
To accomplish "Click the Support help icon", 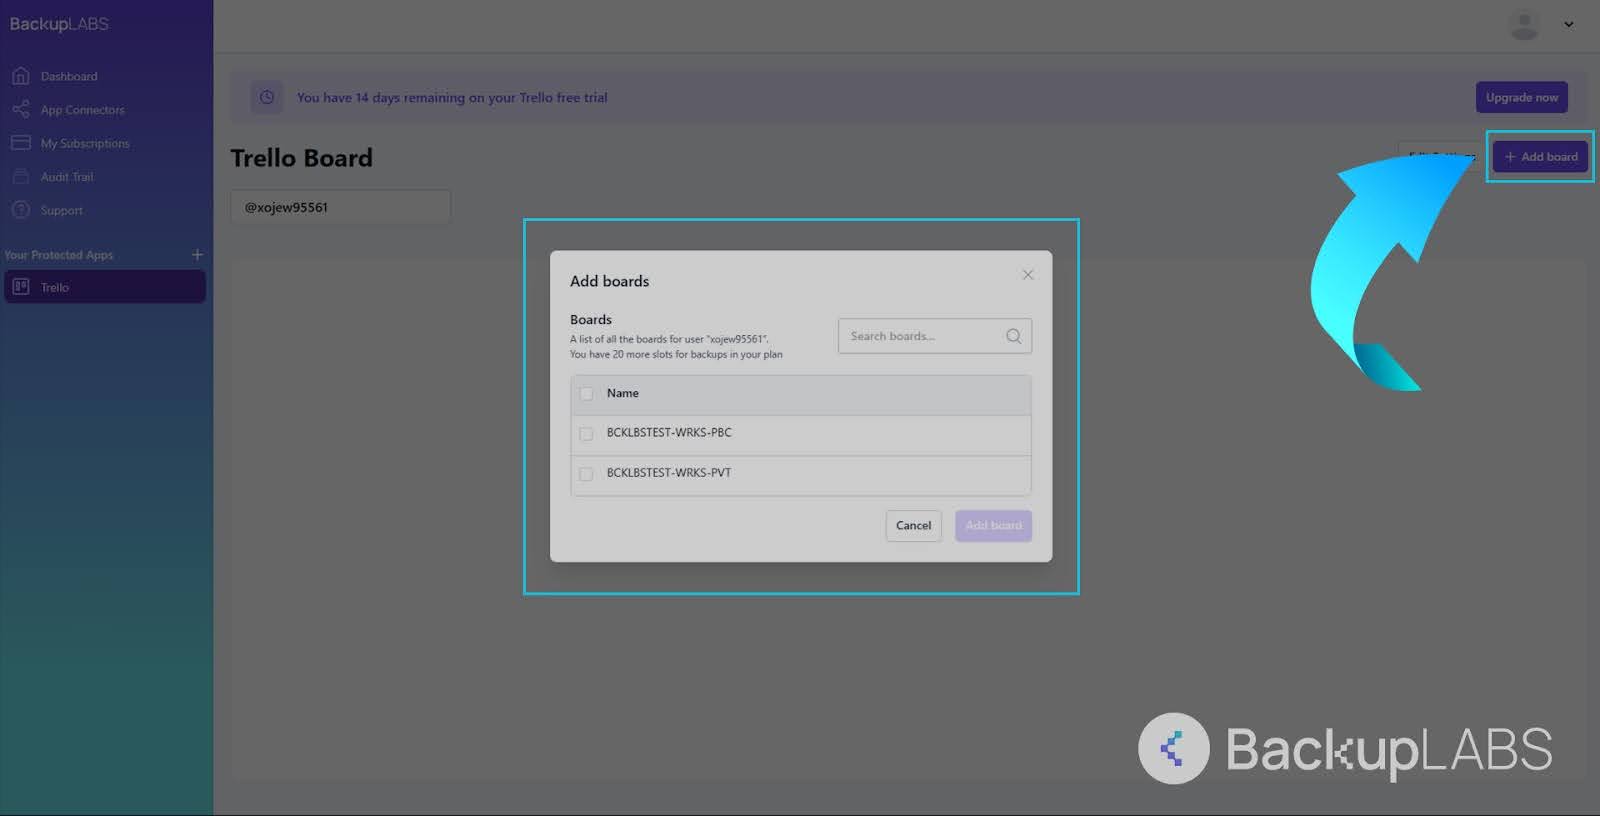I will click(20, 210).
